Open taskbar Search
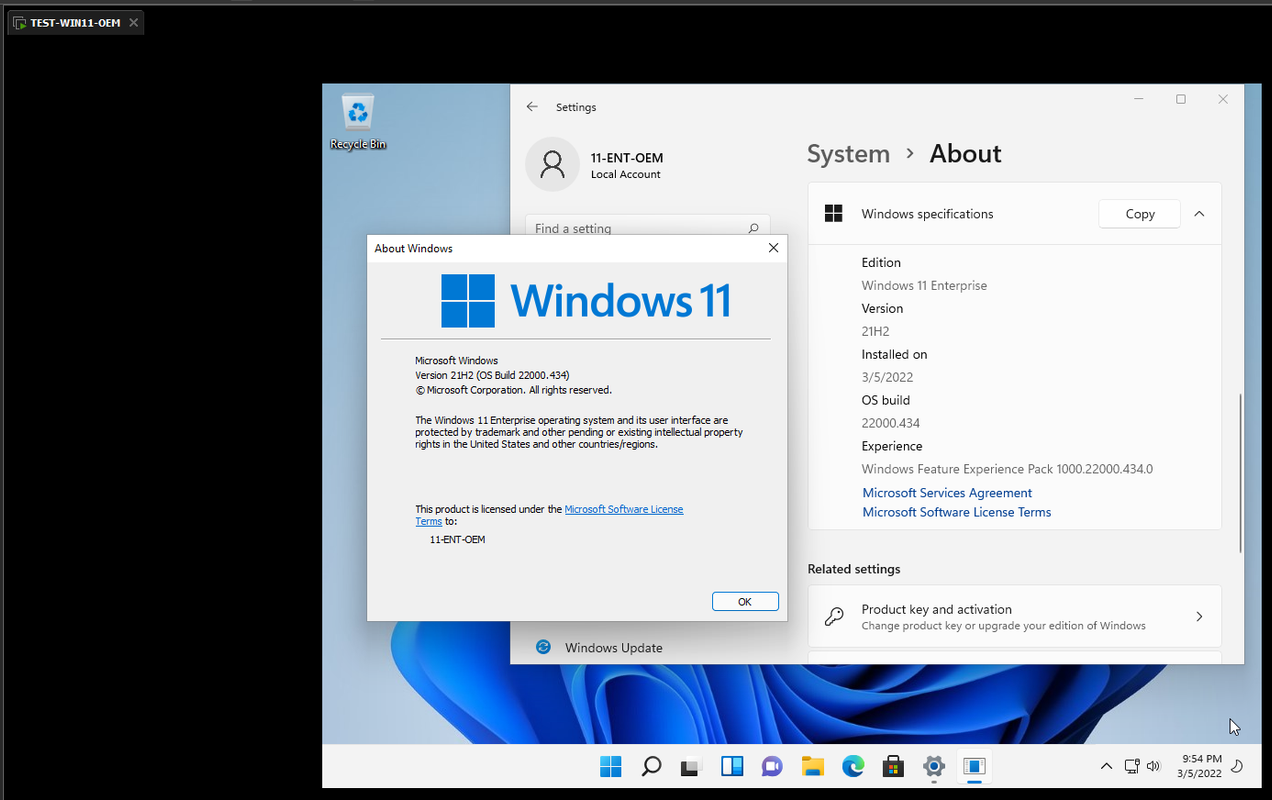The width and height of the screenshot is (1272, 800). [651, 767]
